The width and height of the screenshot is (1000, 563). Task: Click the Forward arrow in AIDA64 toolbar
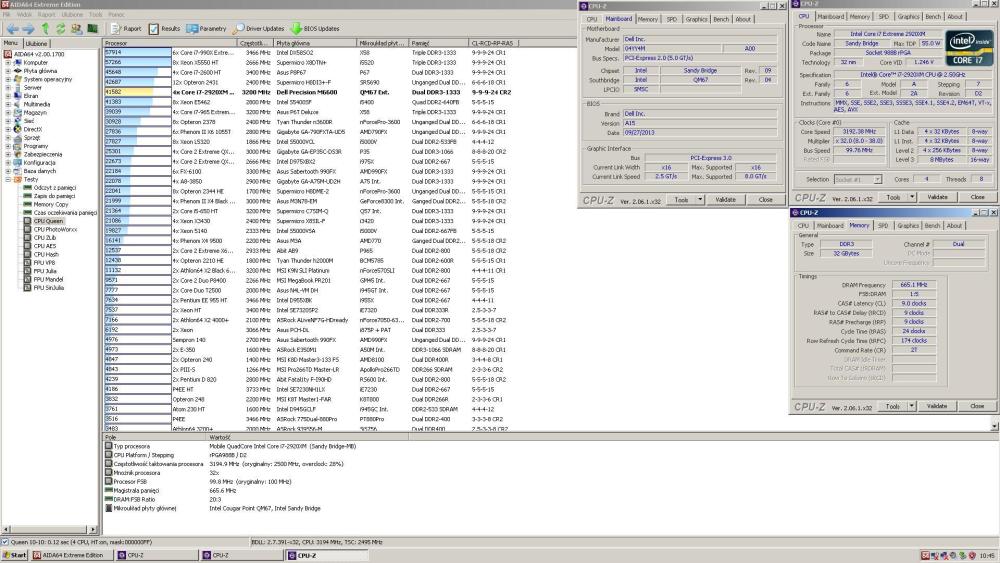(x=29, y=29)
